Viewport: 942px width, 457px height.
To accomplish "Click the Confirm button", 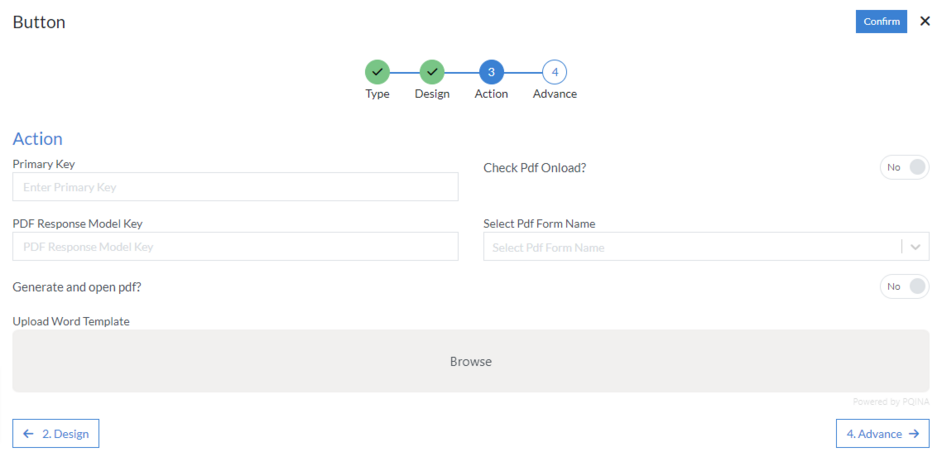I will pyautogui.click(x=881, y=21).
